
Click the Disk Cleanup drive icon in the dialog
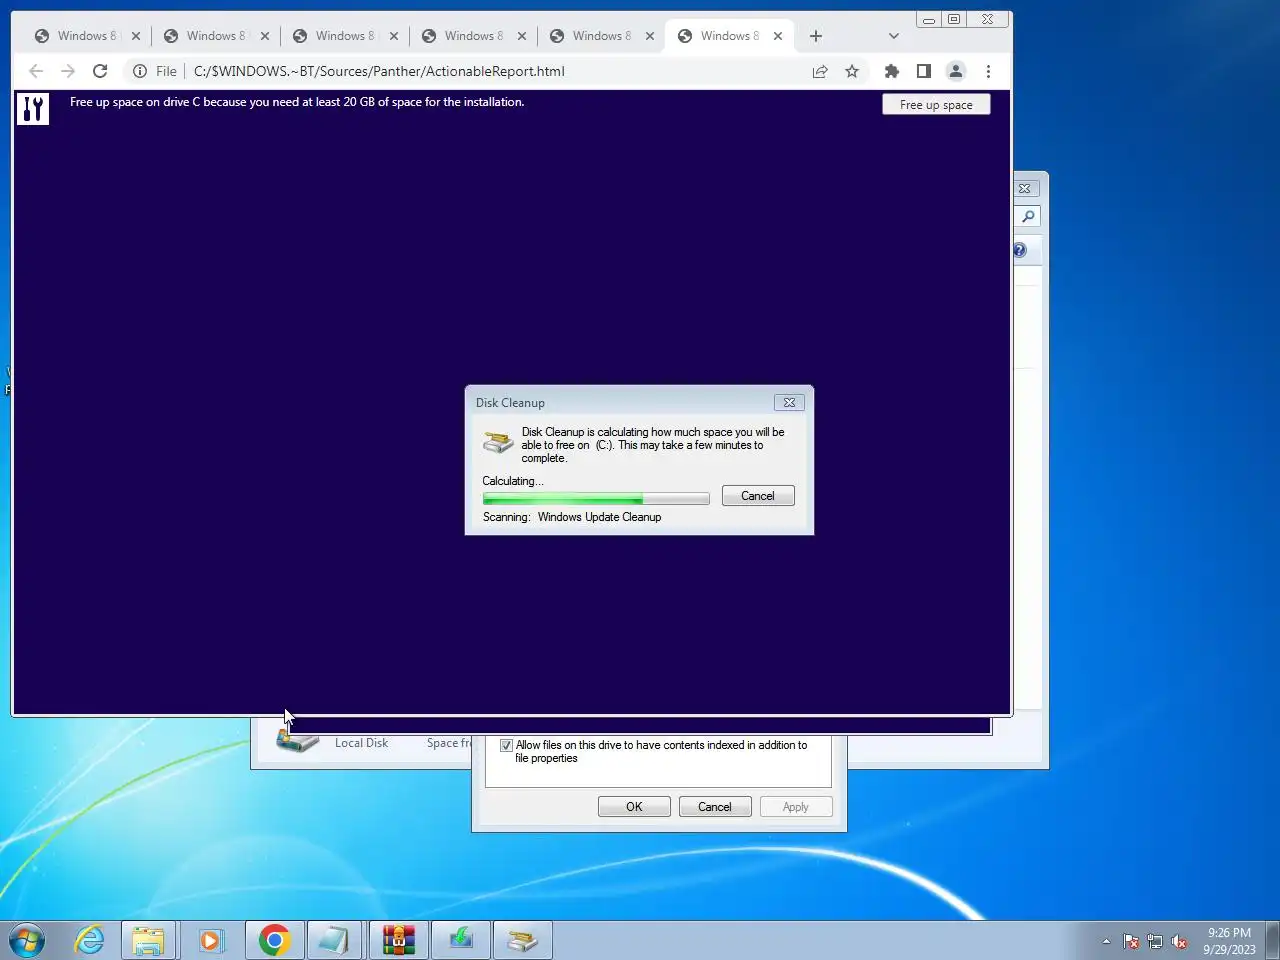pos(498,441)
